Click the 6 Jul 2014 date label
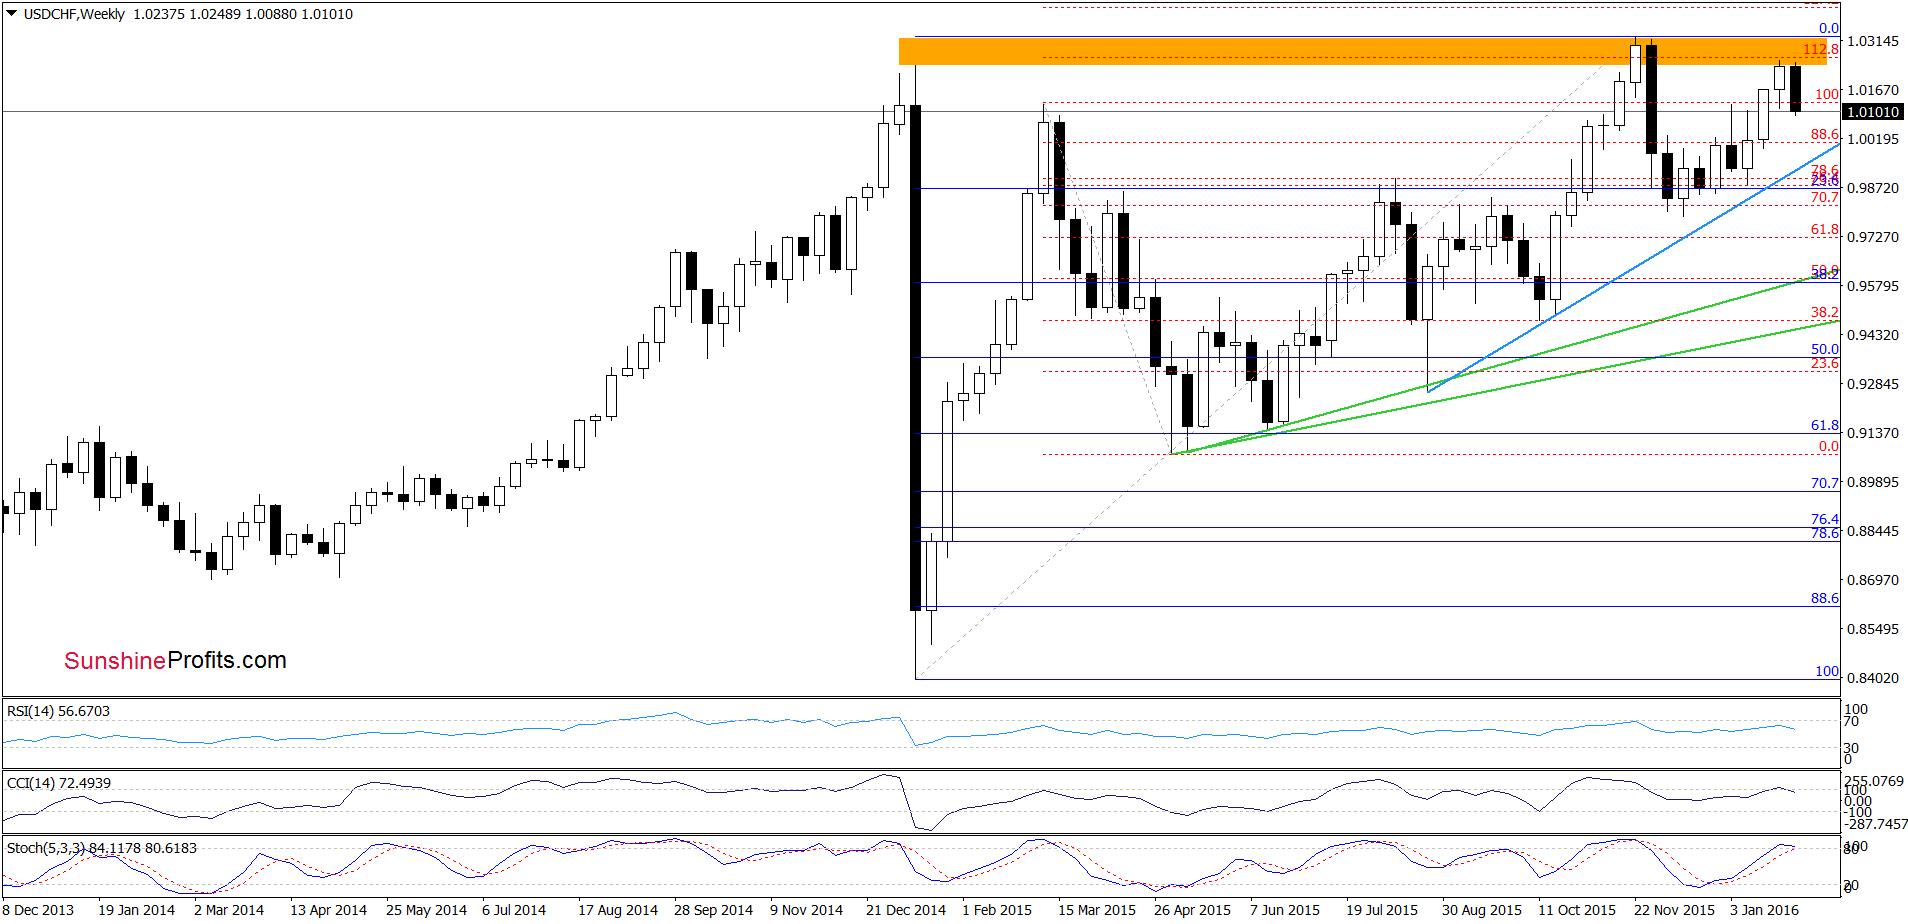 tap(514, 910)
